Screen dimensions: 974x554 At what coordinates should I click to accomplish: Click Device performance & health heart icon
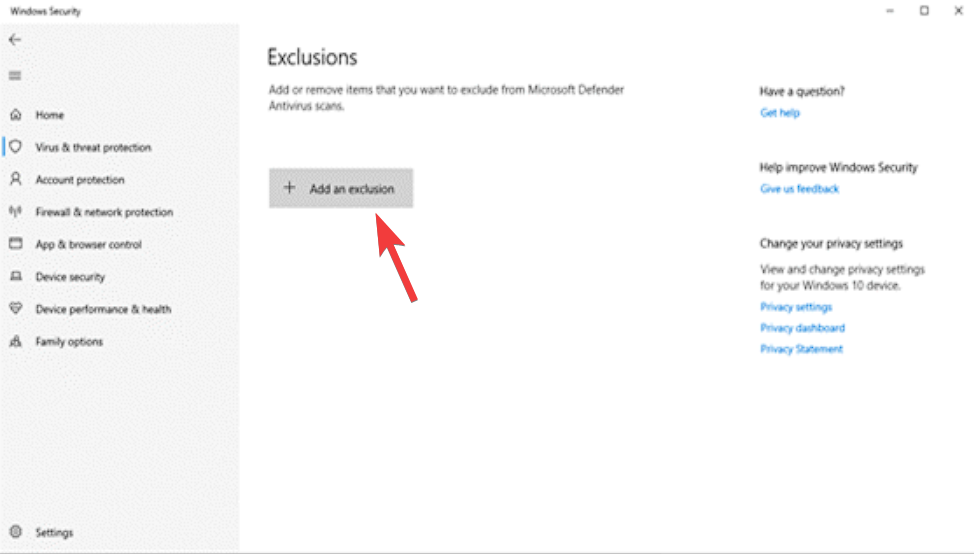[15, 309]
